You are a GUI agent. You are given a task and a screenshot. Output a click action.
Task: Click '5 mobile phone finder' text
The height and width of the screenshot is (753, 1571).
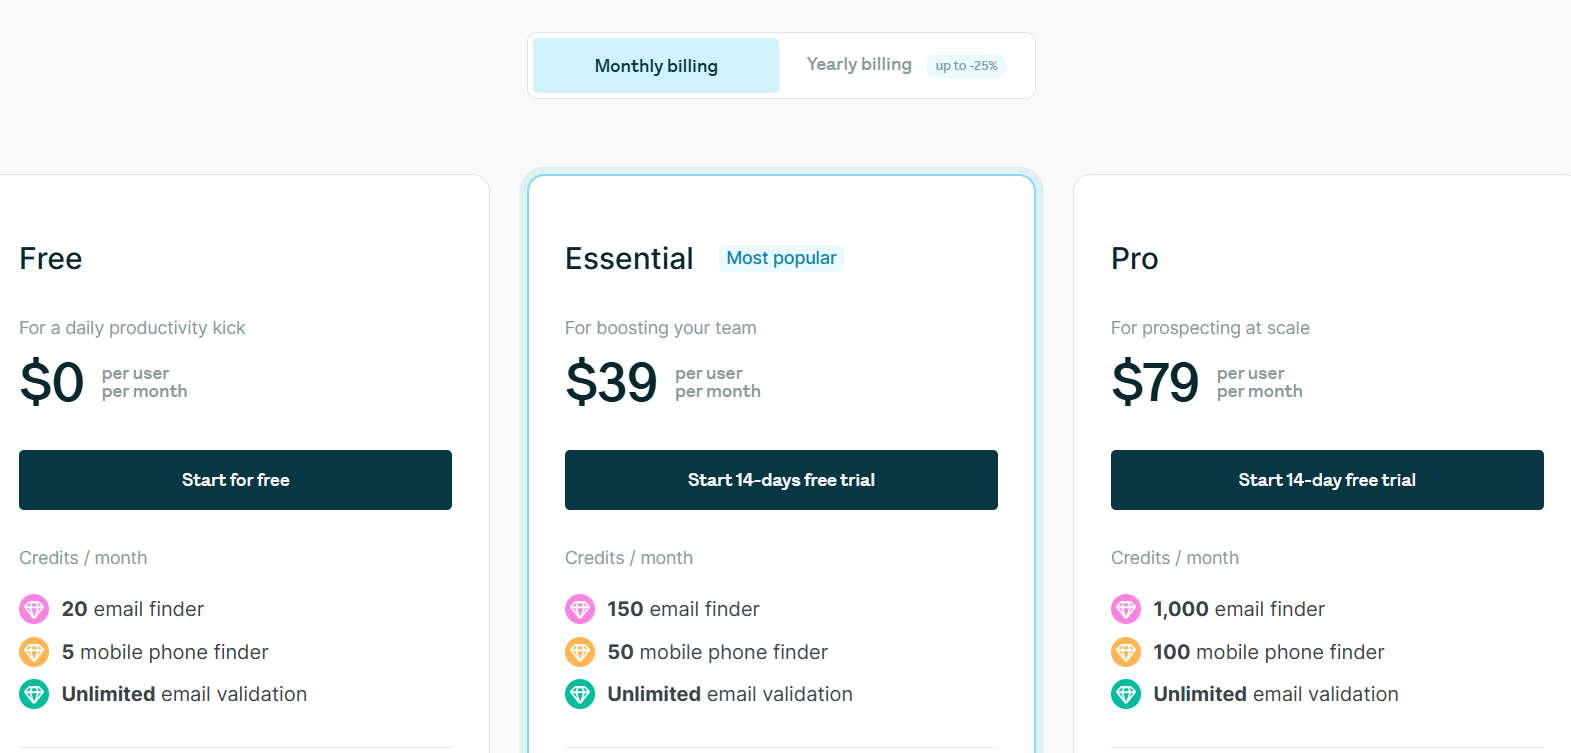(x=165, y=652)
